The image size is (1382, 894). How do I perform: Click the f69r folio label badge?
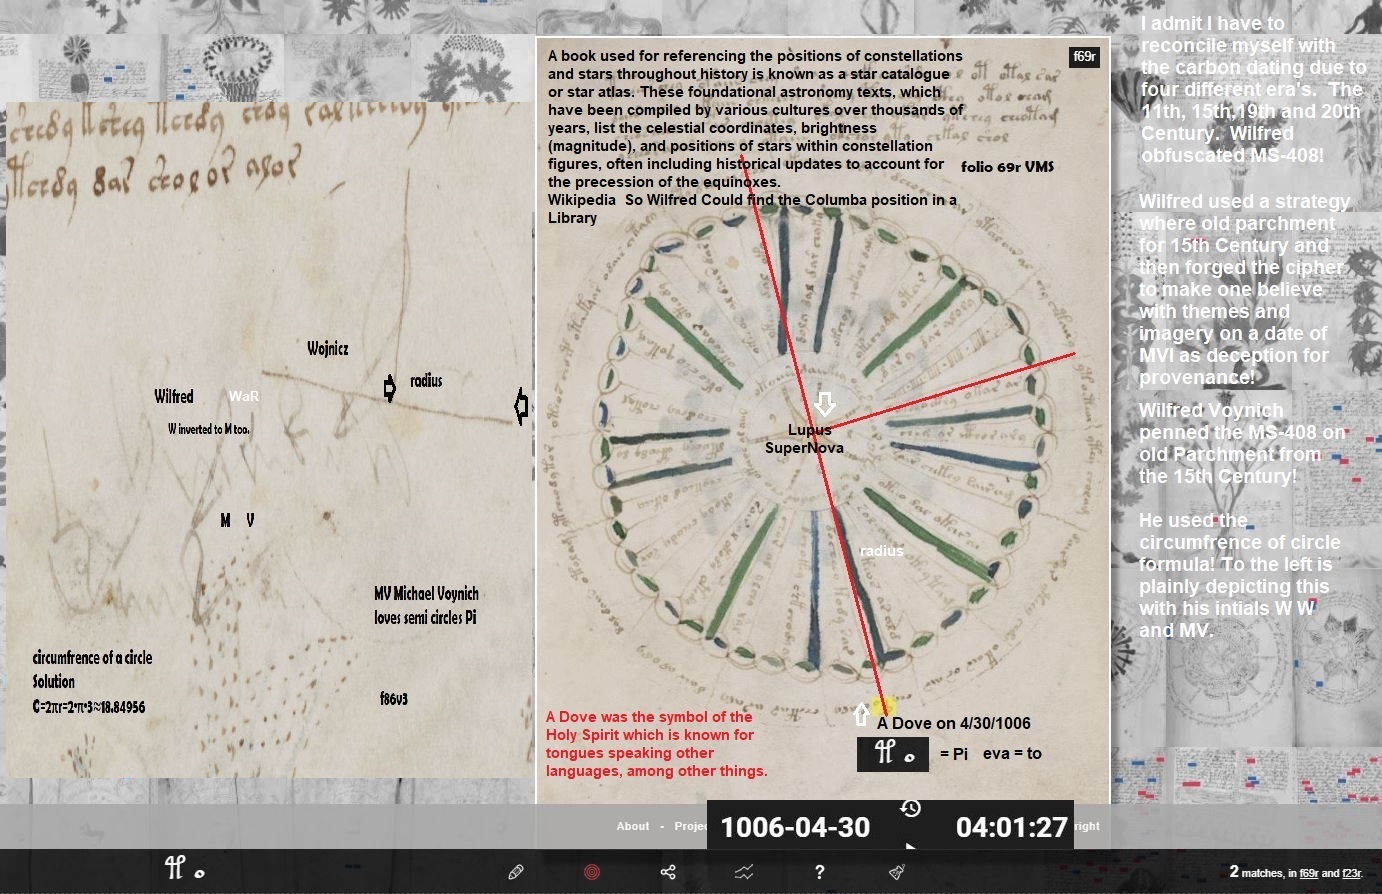pyautogui.click(x=1085, y=57)
